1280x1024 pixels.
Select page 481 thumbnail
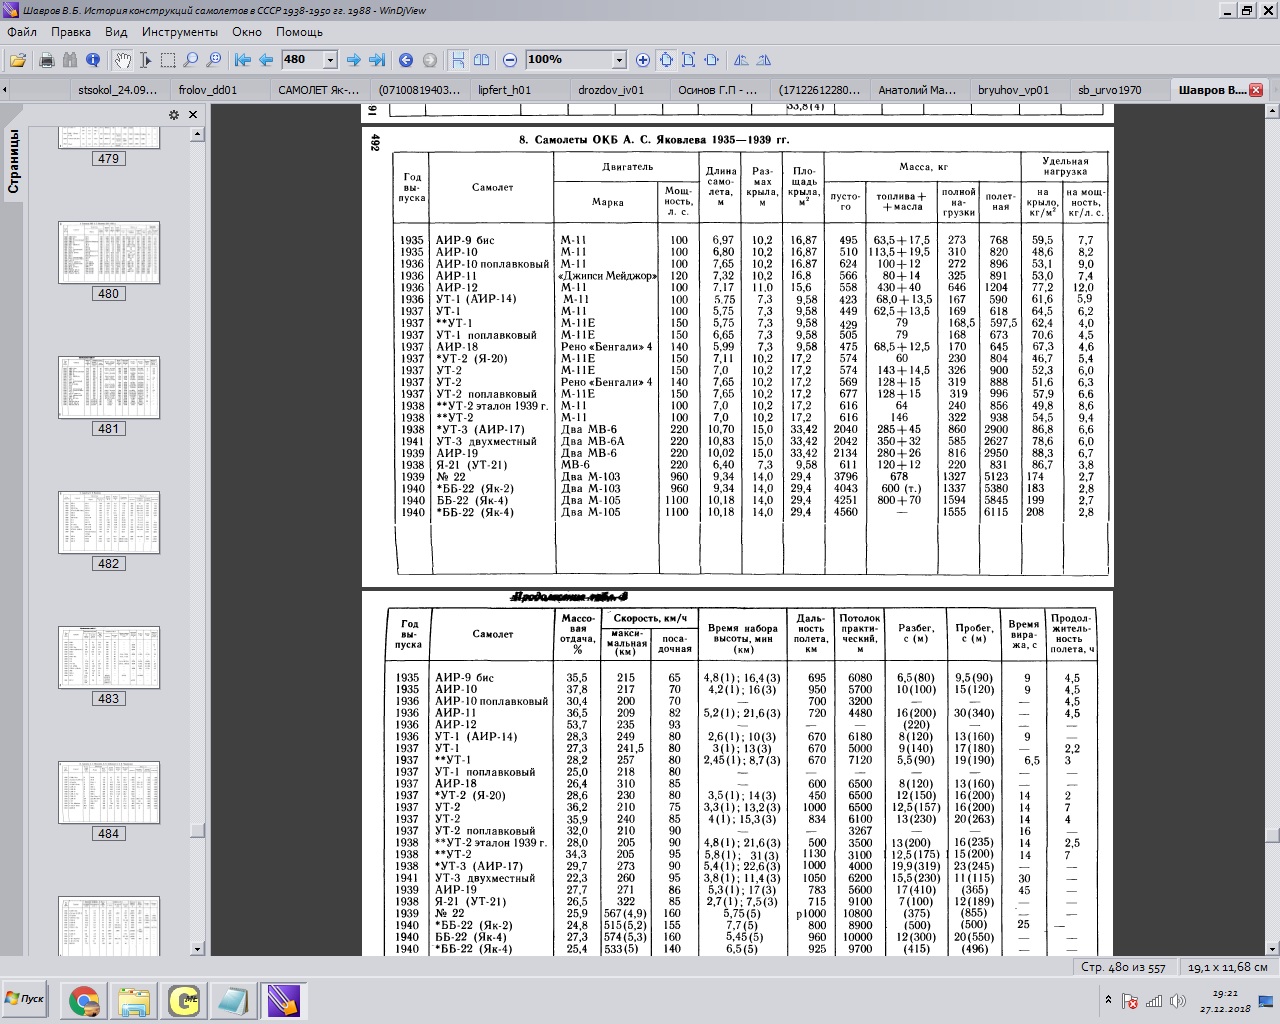[108, 388]
